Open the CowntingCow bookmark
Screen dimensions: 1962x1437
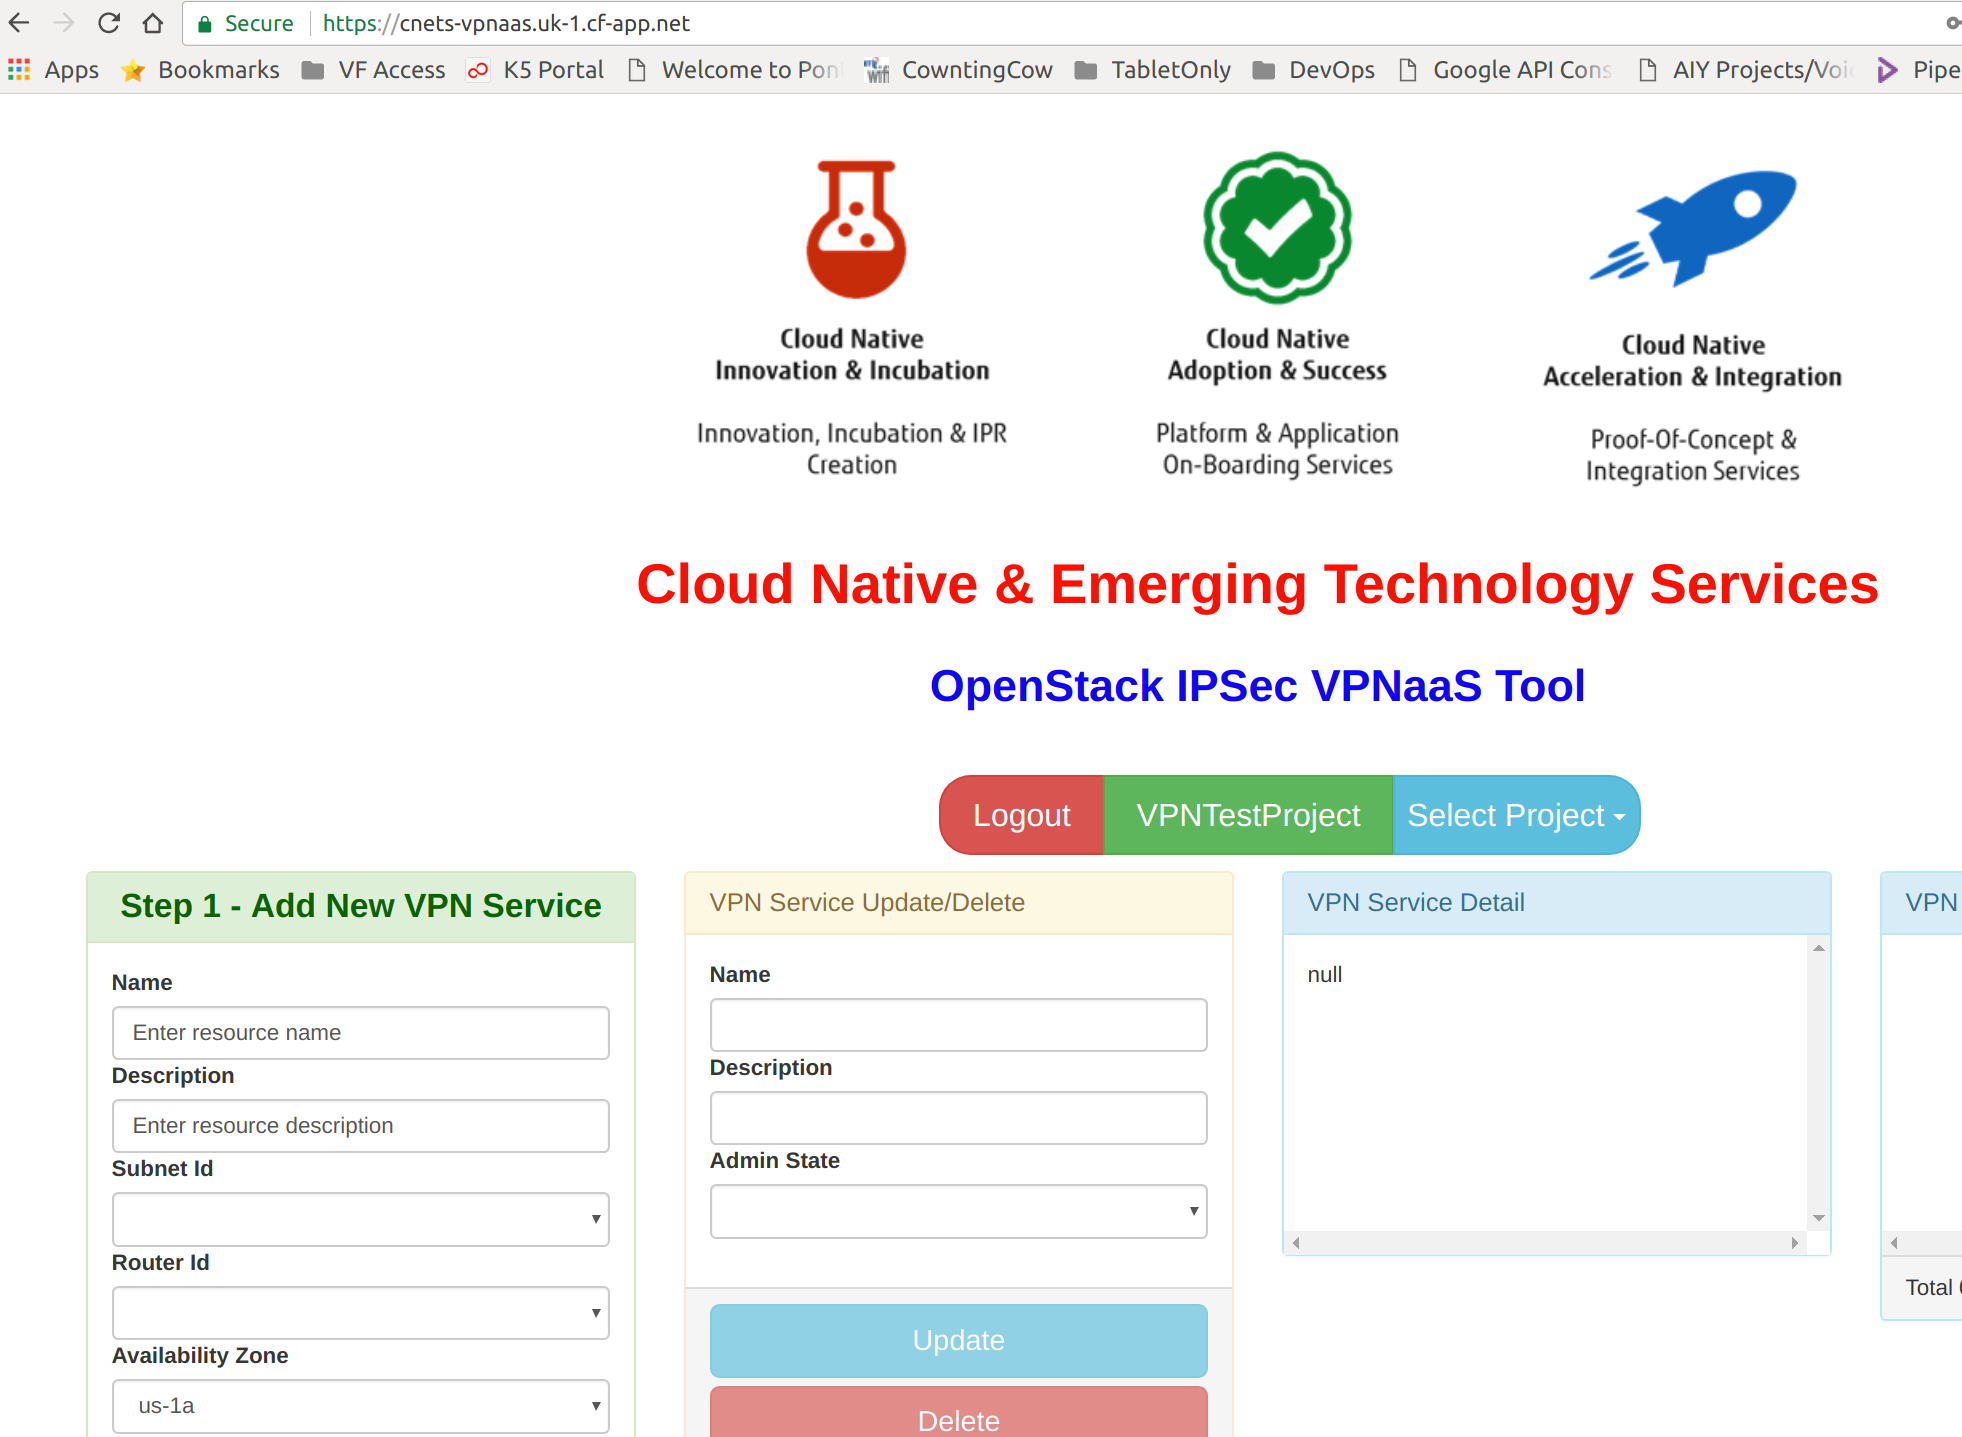coord(958,70)
